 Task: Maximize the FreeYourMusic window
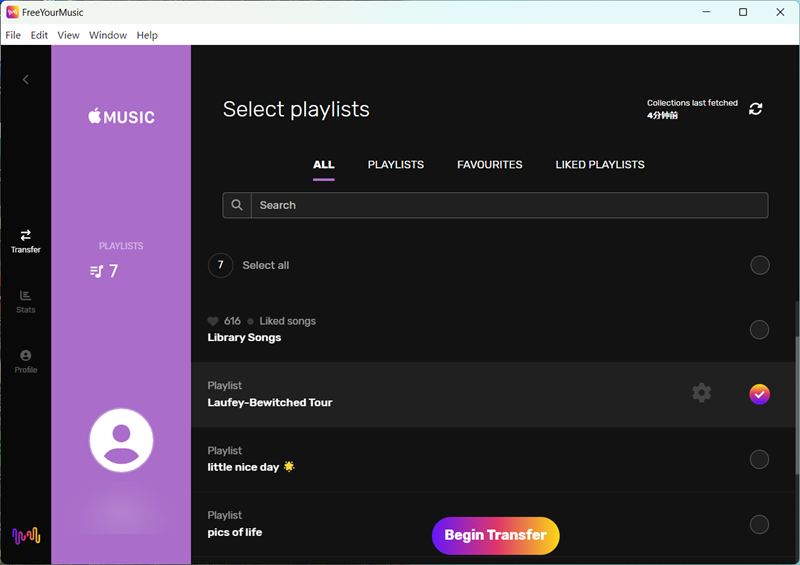pyautogui.click(x=743, y=12)
